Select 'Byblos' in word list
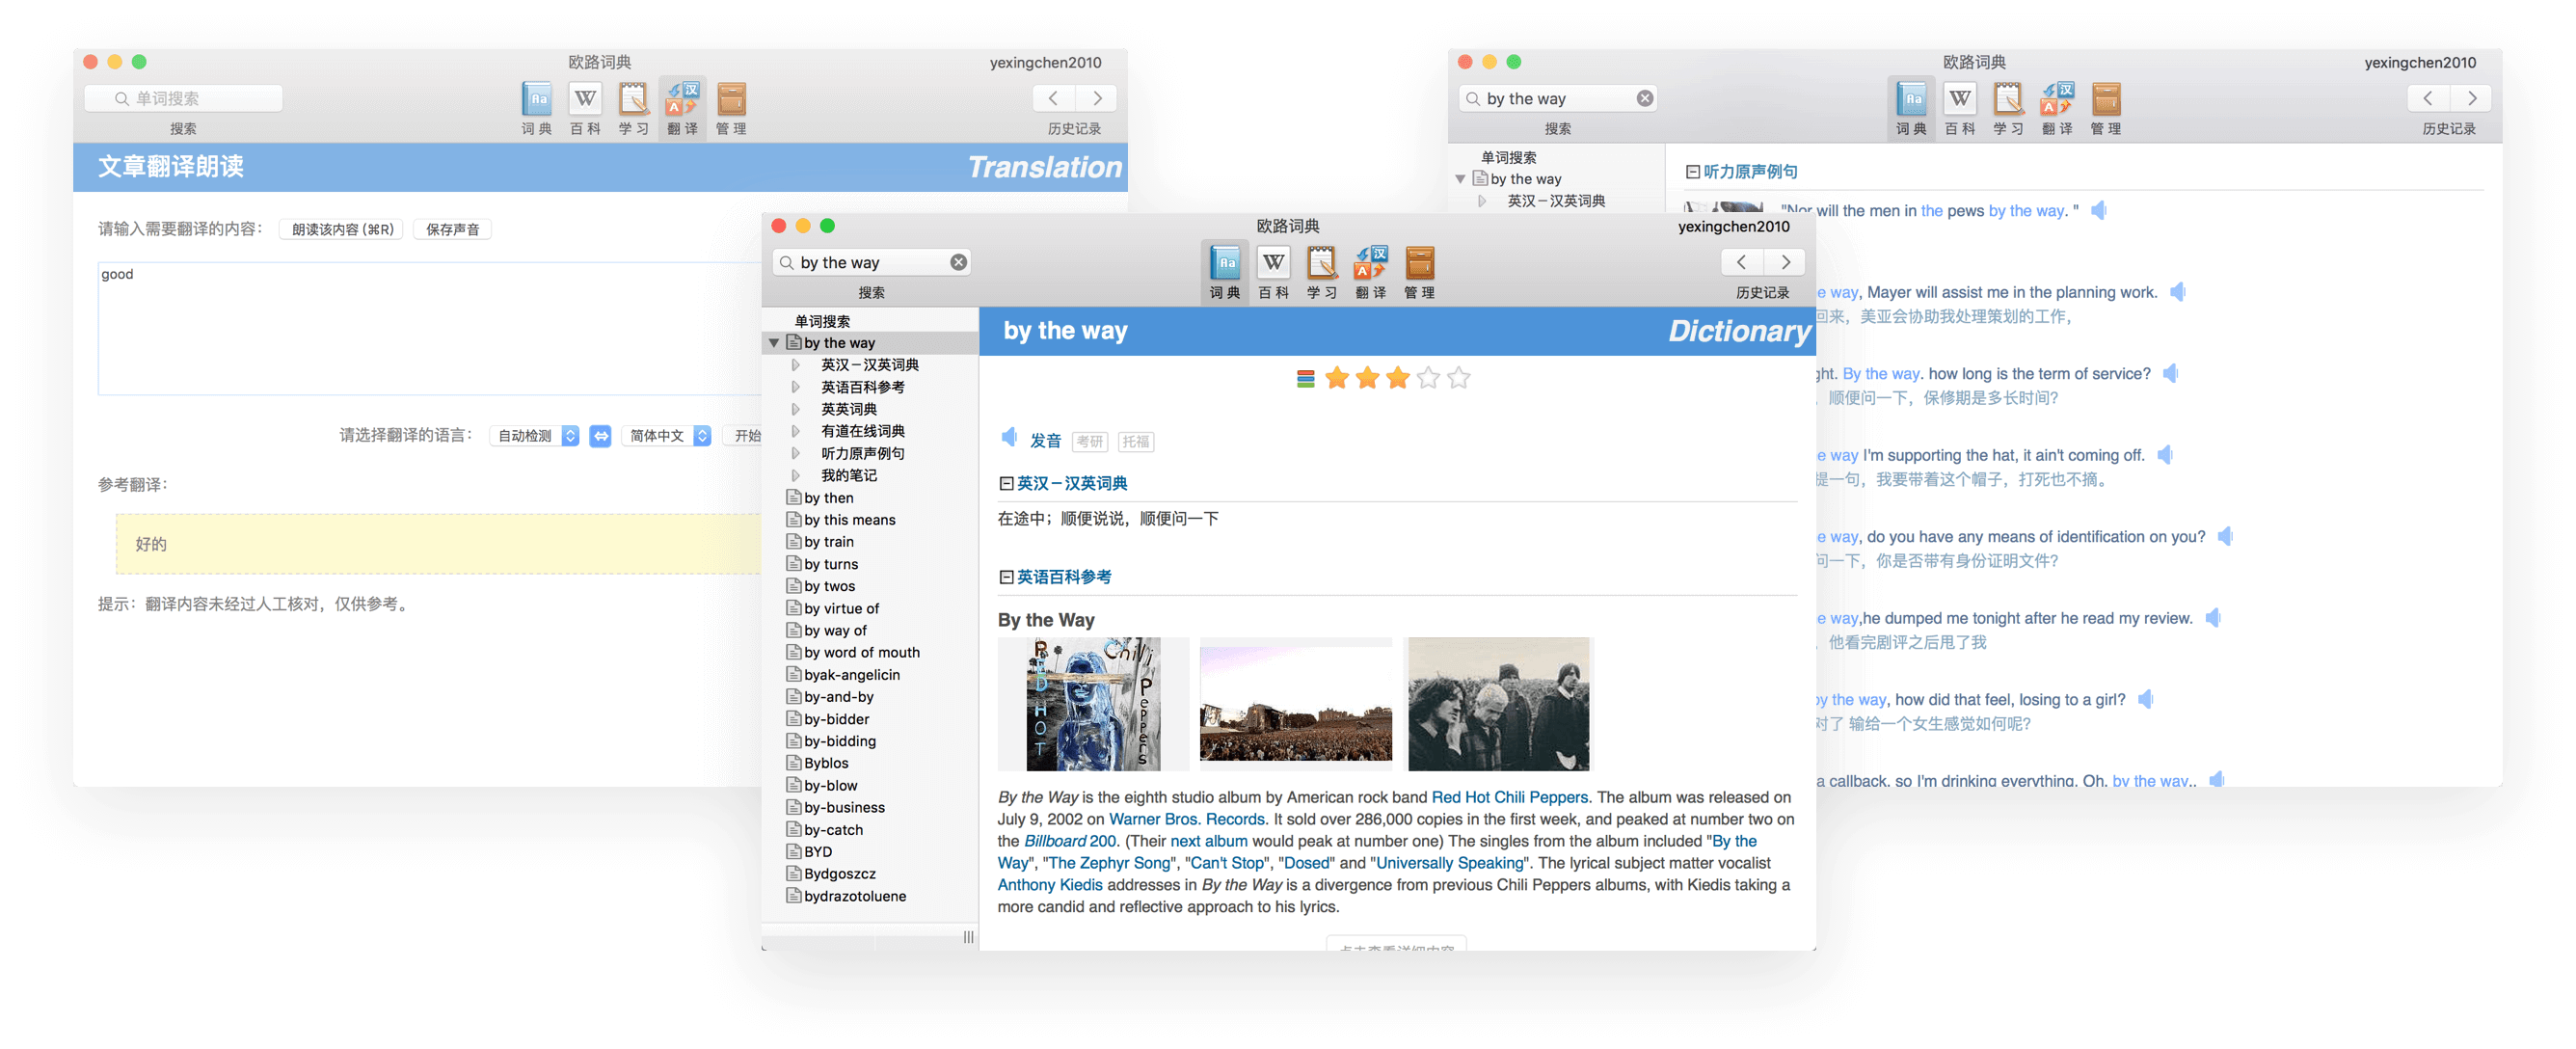Screen dimensions: 2576x1049 [x=826, y=763]
